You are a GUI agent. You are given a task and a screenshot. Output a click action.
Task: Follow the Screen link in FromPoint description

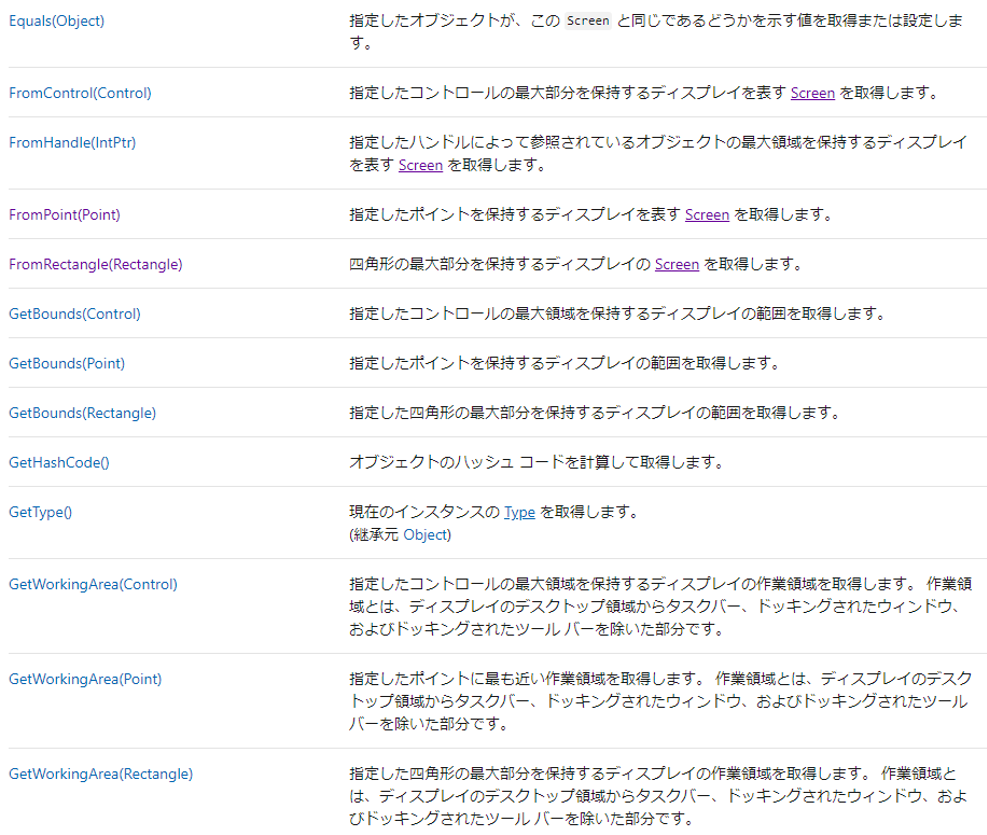tap(707, 214)
